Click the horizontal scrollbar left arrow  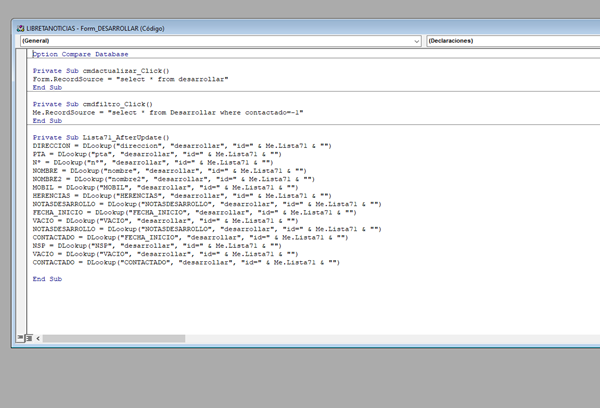(x=38, y=338)
